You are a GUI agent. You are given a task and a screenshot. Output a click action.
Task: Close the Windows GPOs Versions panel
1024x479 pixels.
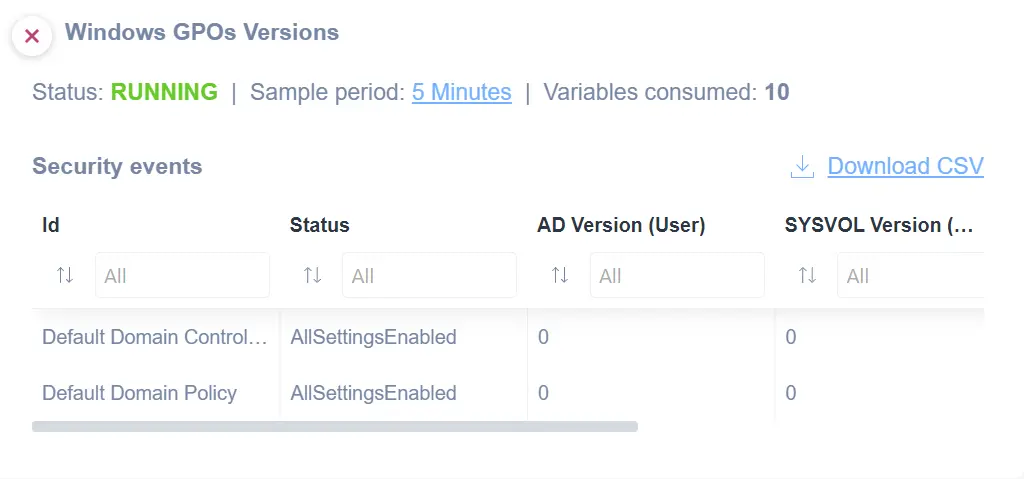[31, 36]
